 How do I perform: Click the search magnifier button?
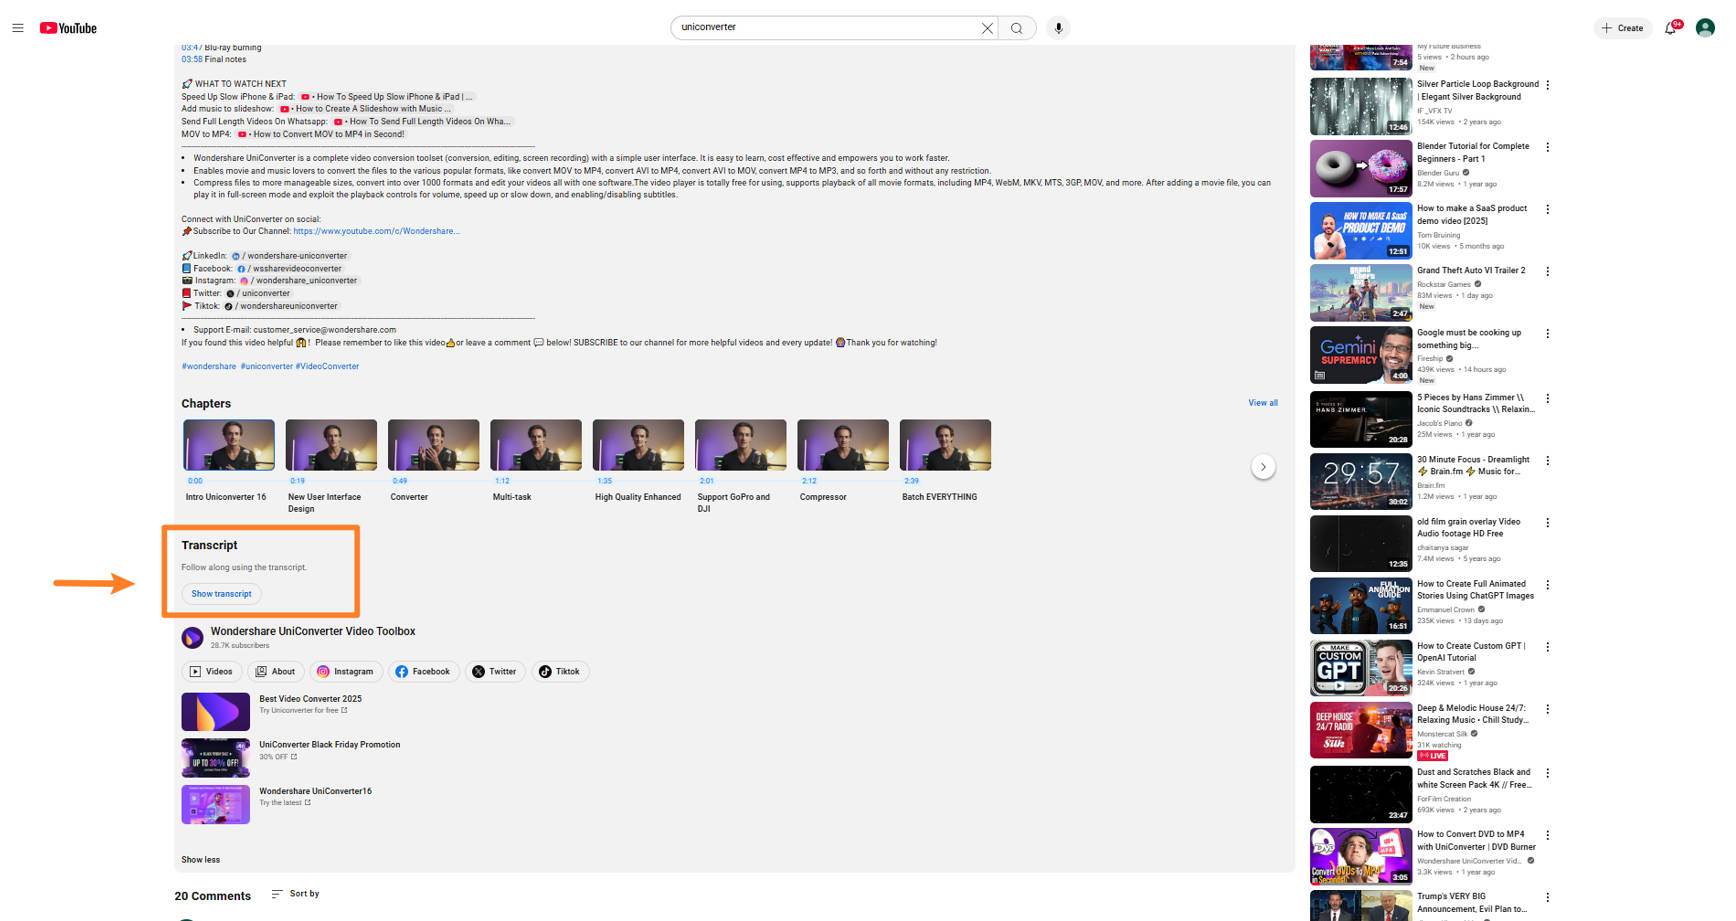pyautogui.click(x=1017, y=28)
